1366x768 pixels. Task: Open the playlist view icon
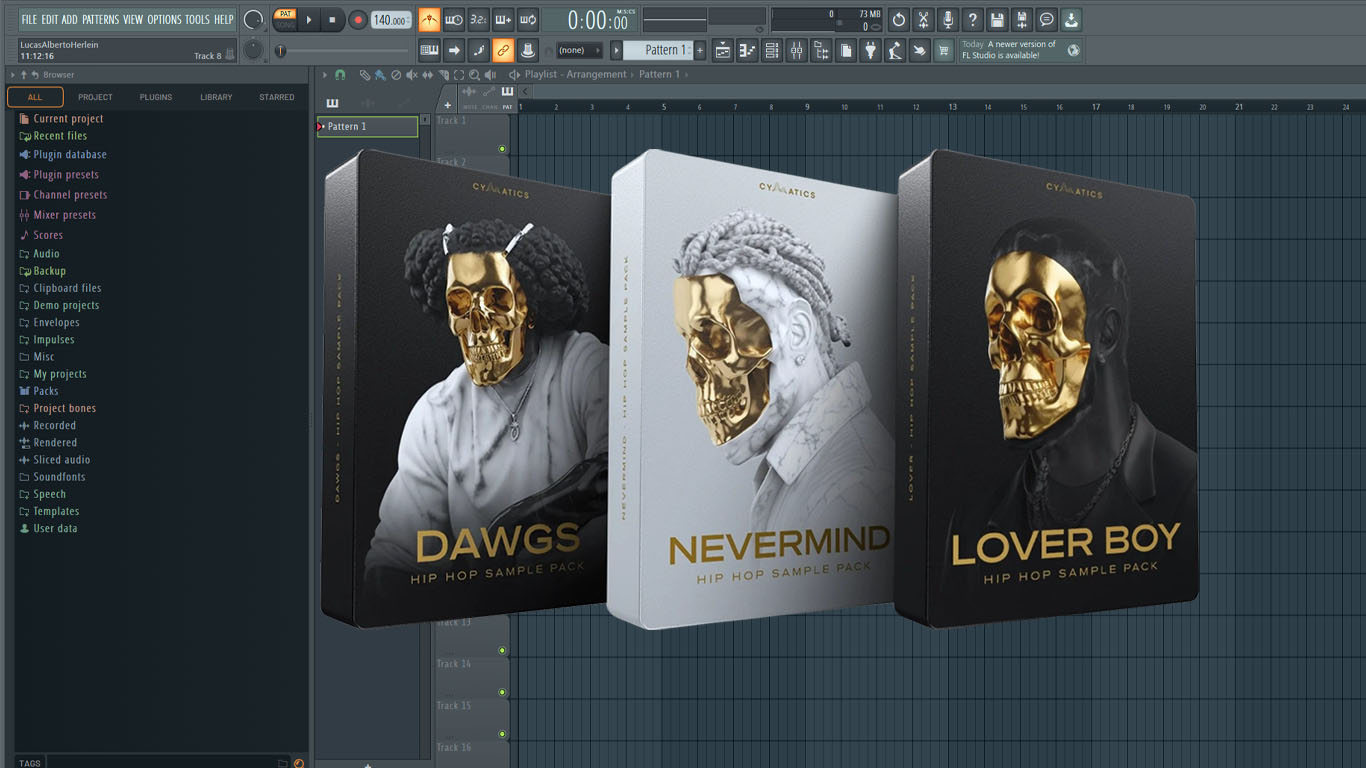coord(723,50)
